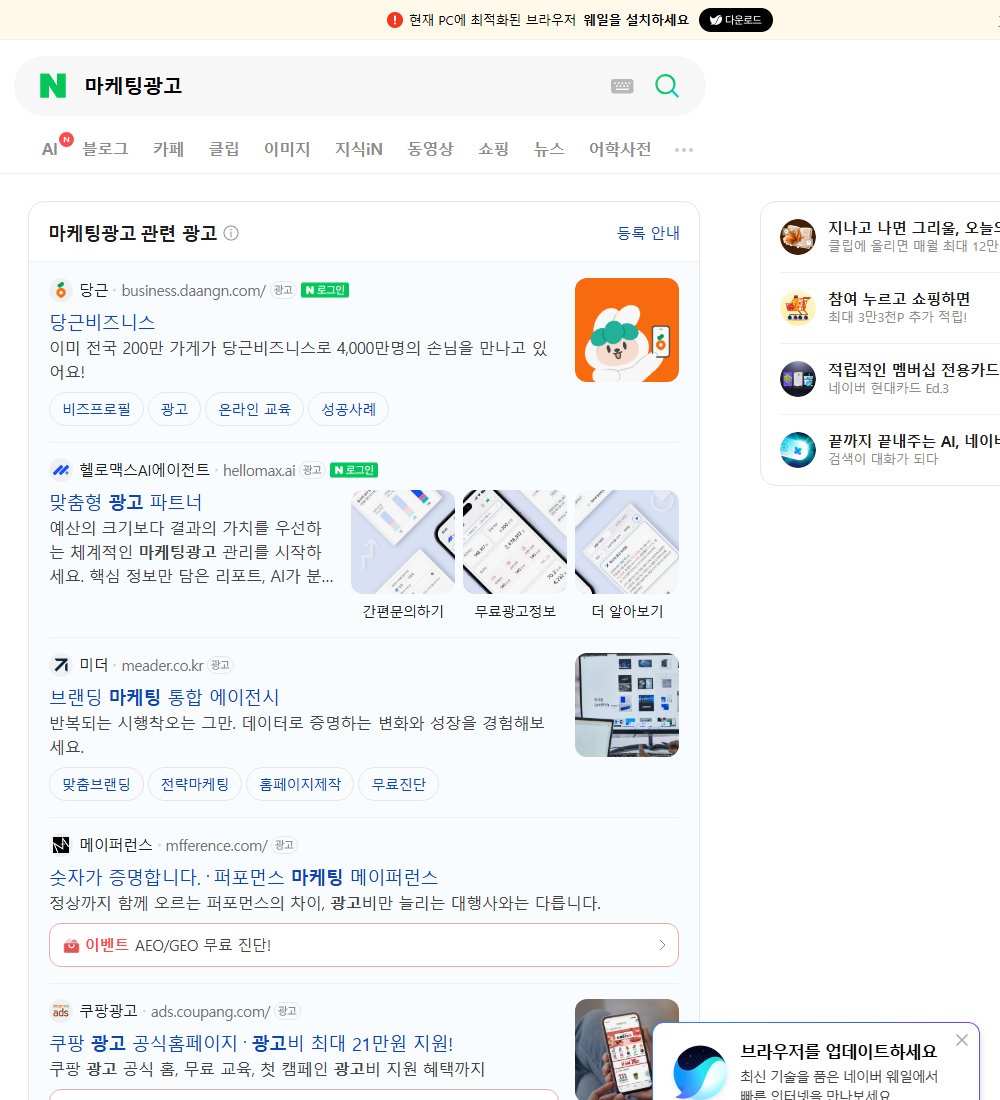Screen dimensions: 1000x1100
Task: Click the search input containing 마케팅광고
Action: [340, 86]
